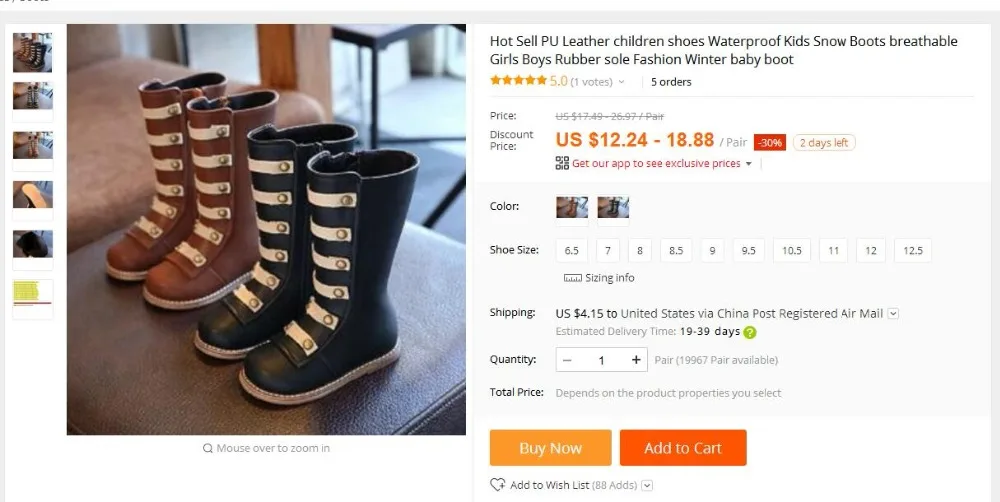The width and height of the screenshot is (1000, 502).
Task: Select the black boots color swatch
Action: click(x=613, y=210)
